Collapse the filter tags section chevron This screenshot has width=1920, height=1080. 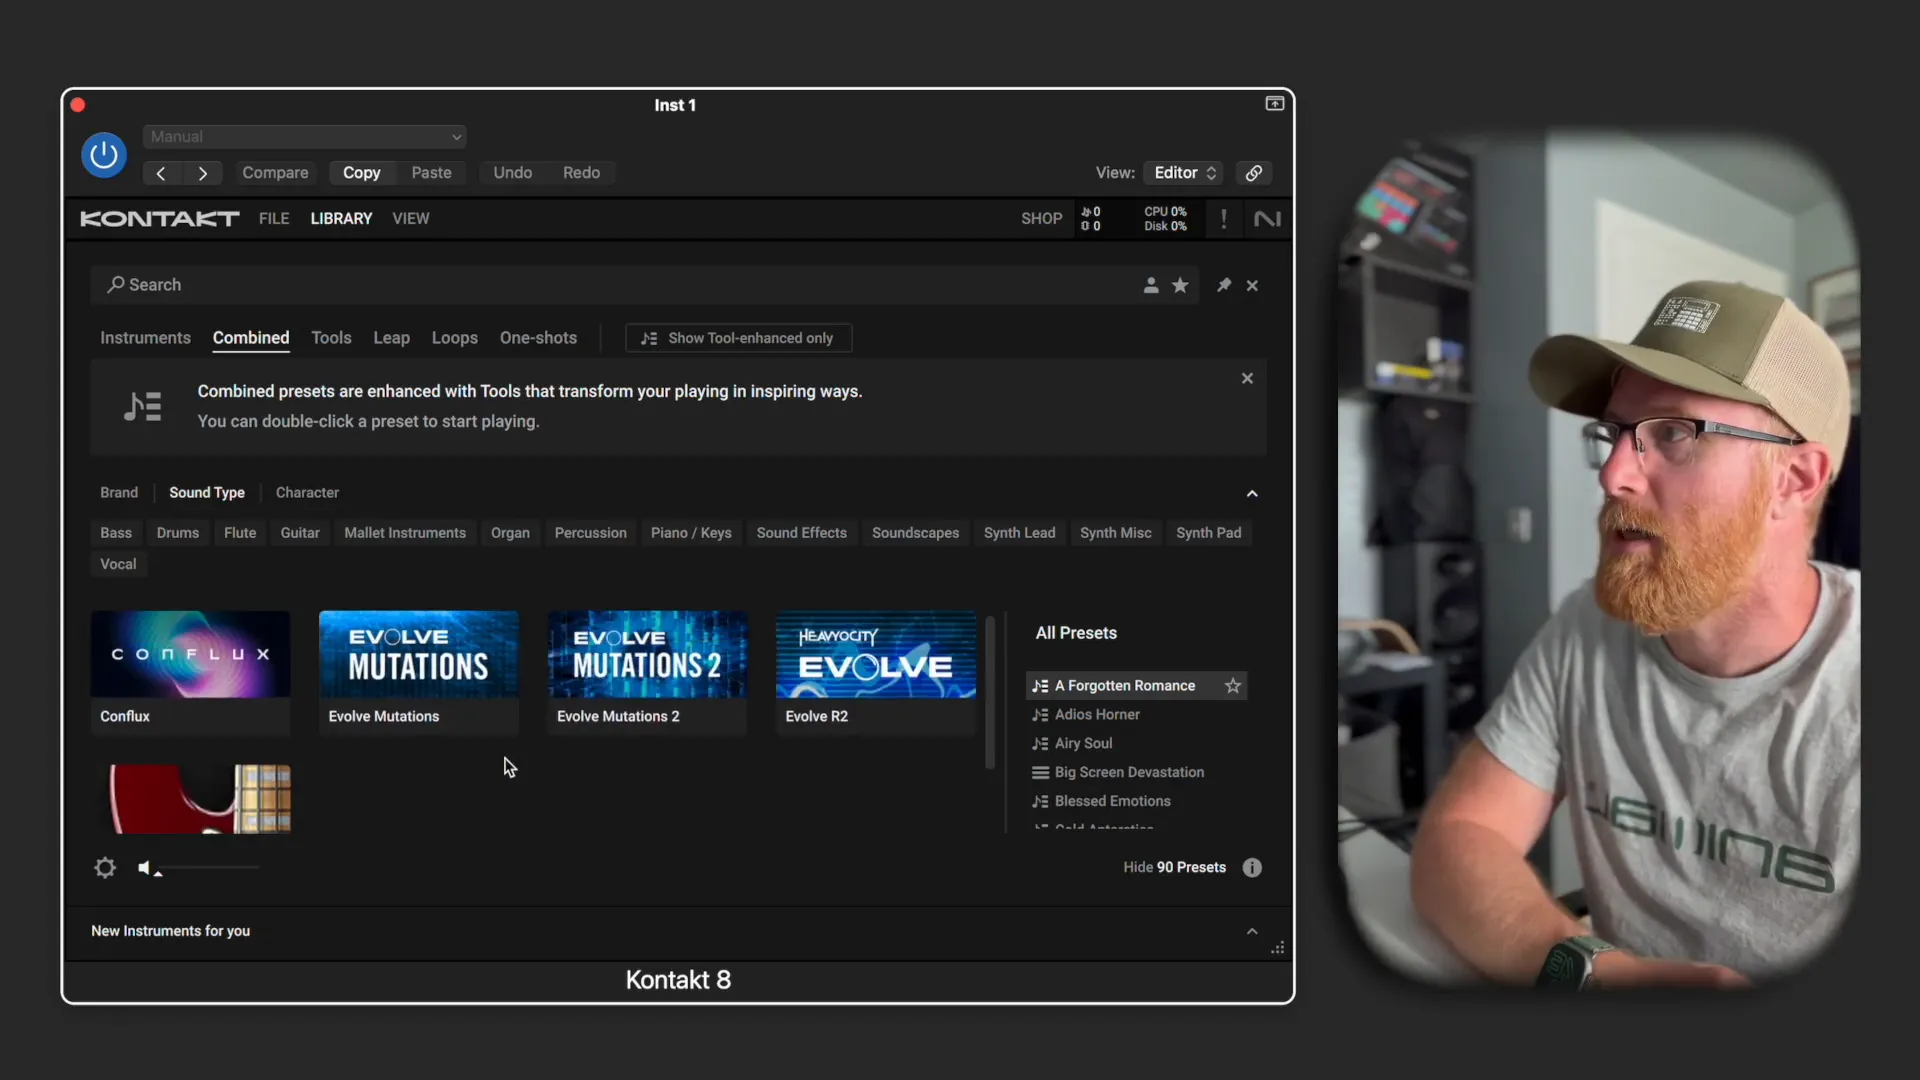click(1252, 494)
